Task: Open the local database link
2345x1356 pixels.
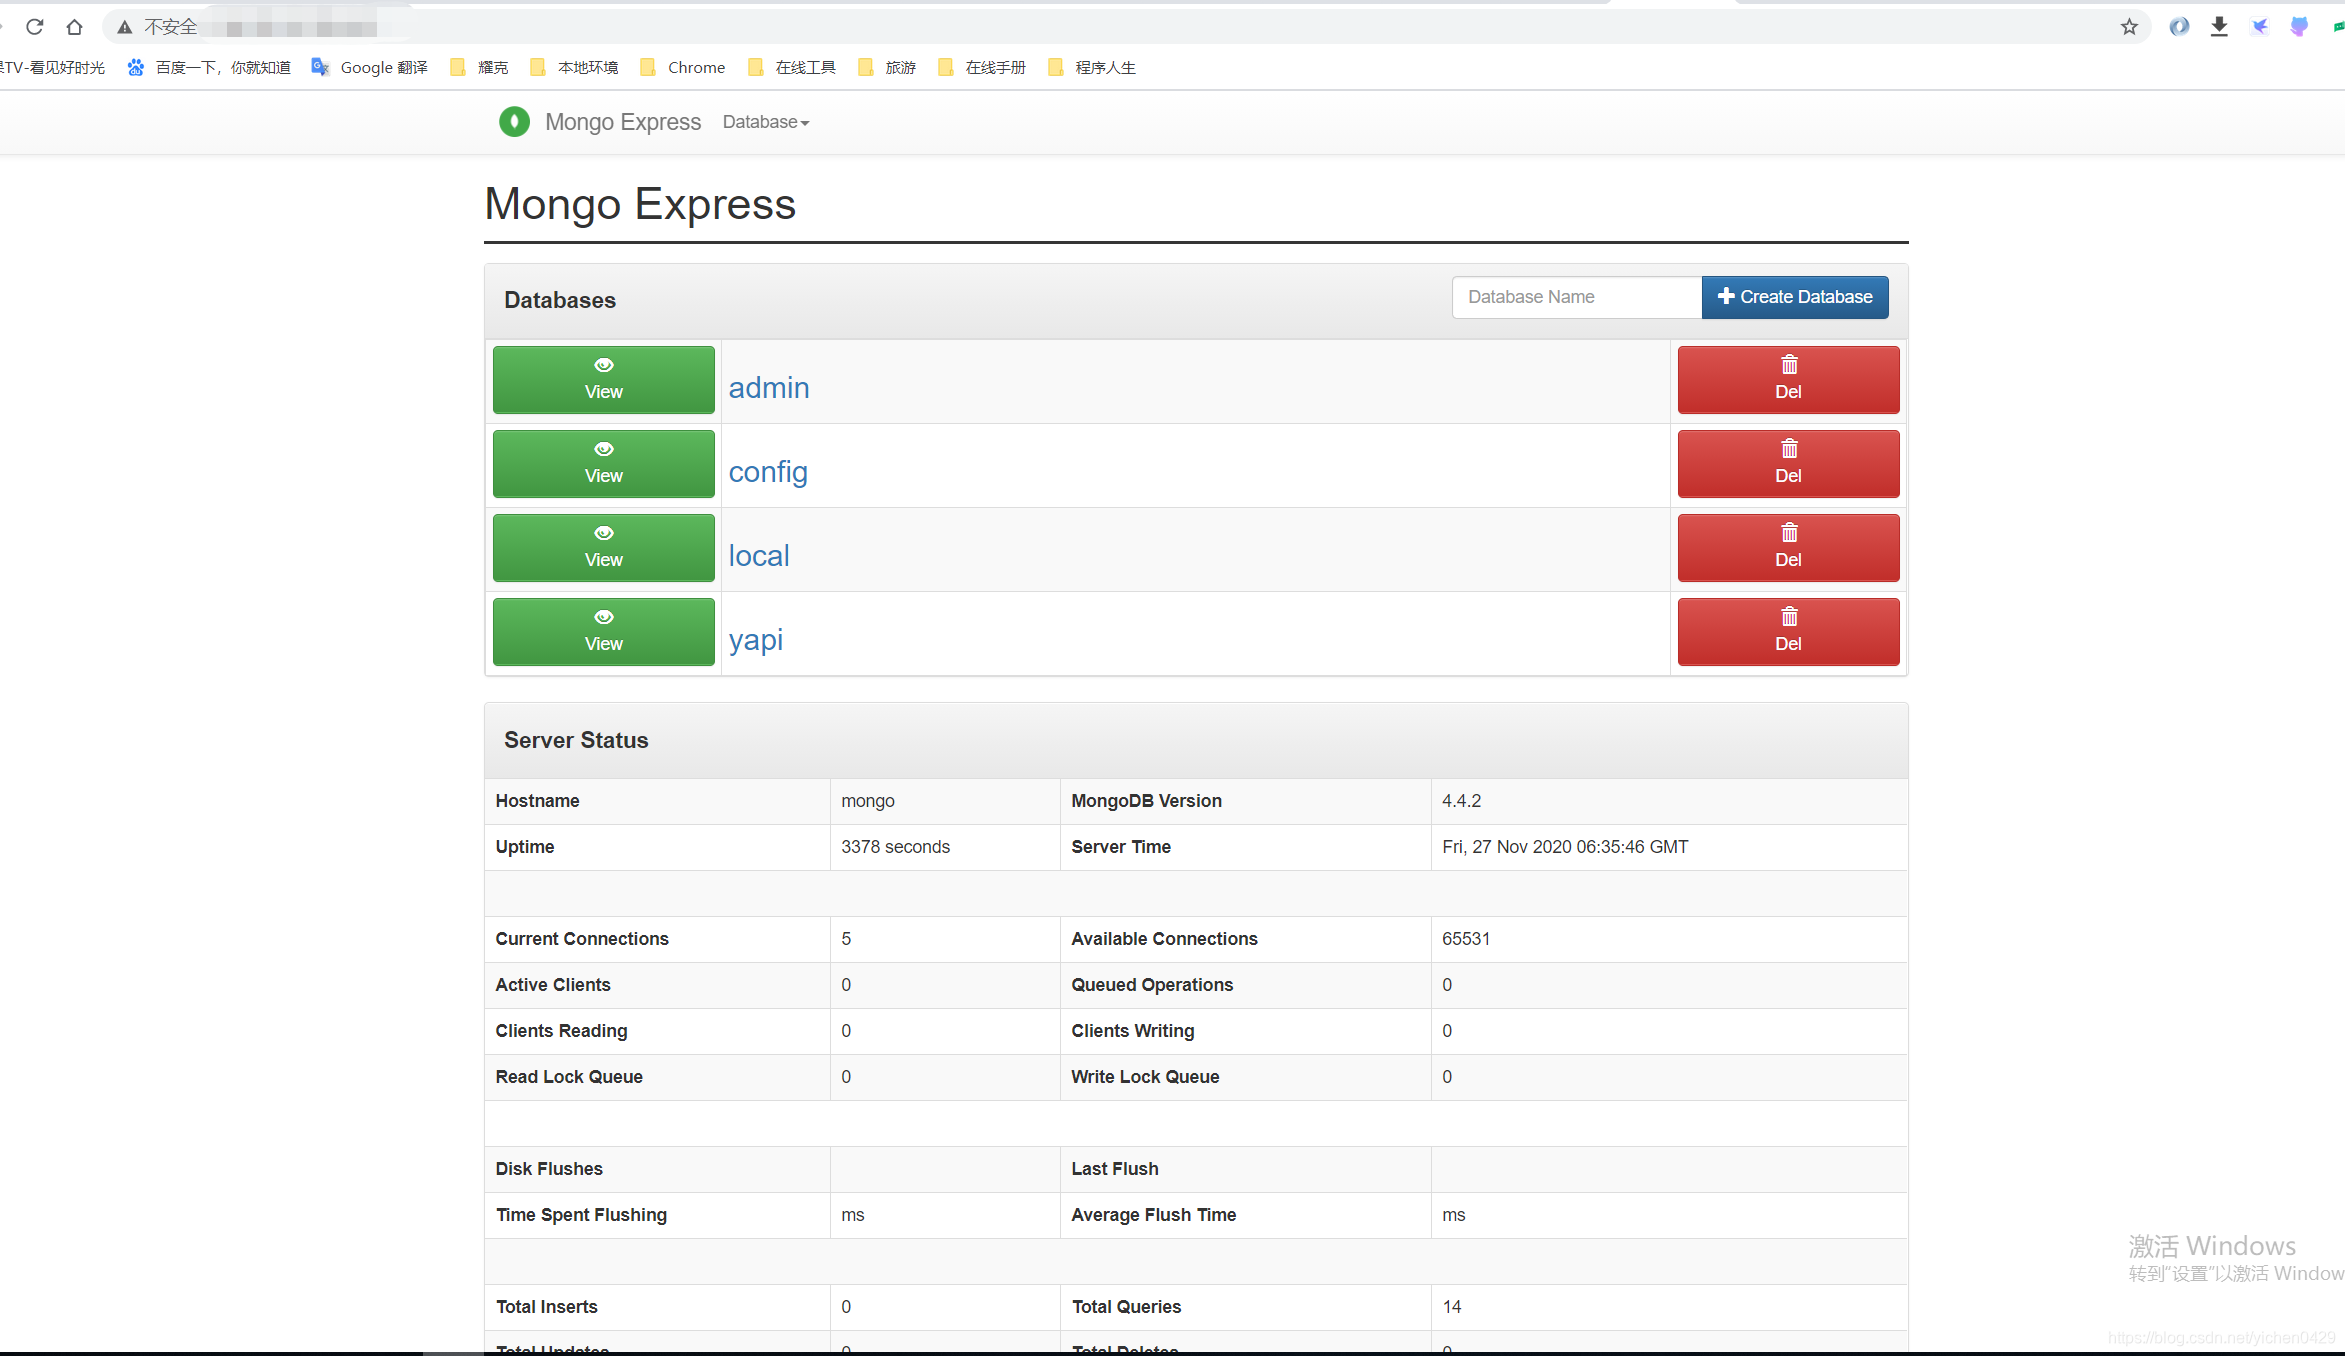Action: 759,556
